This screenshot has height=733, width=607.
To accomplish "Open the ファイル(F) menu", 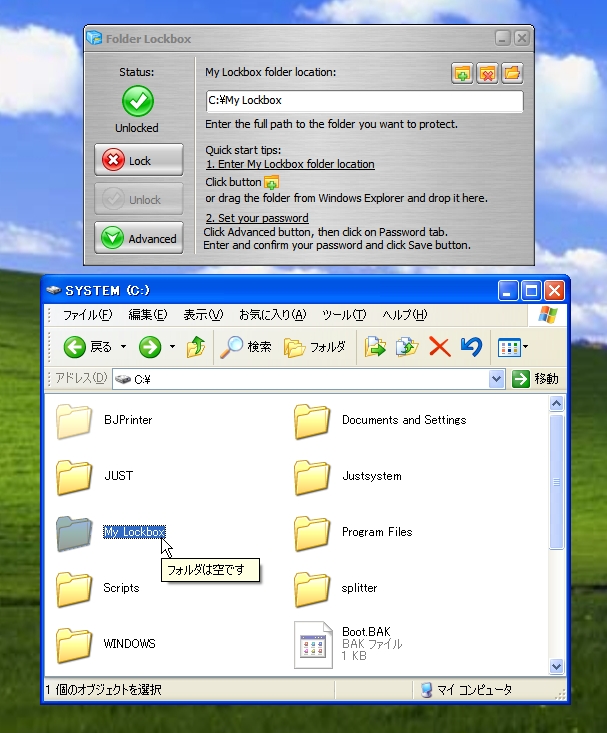I will (x=87, y=315).
